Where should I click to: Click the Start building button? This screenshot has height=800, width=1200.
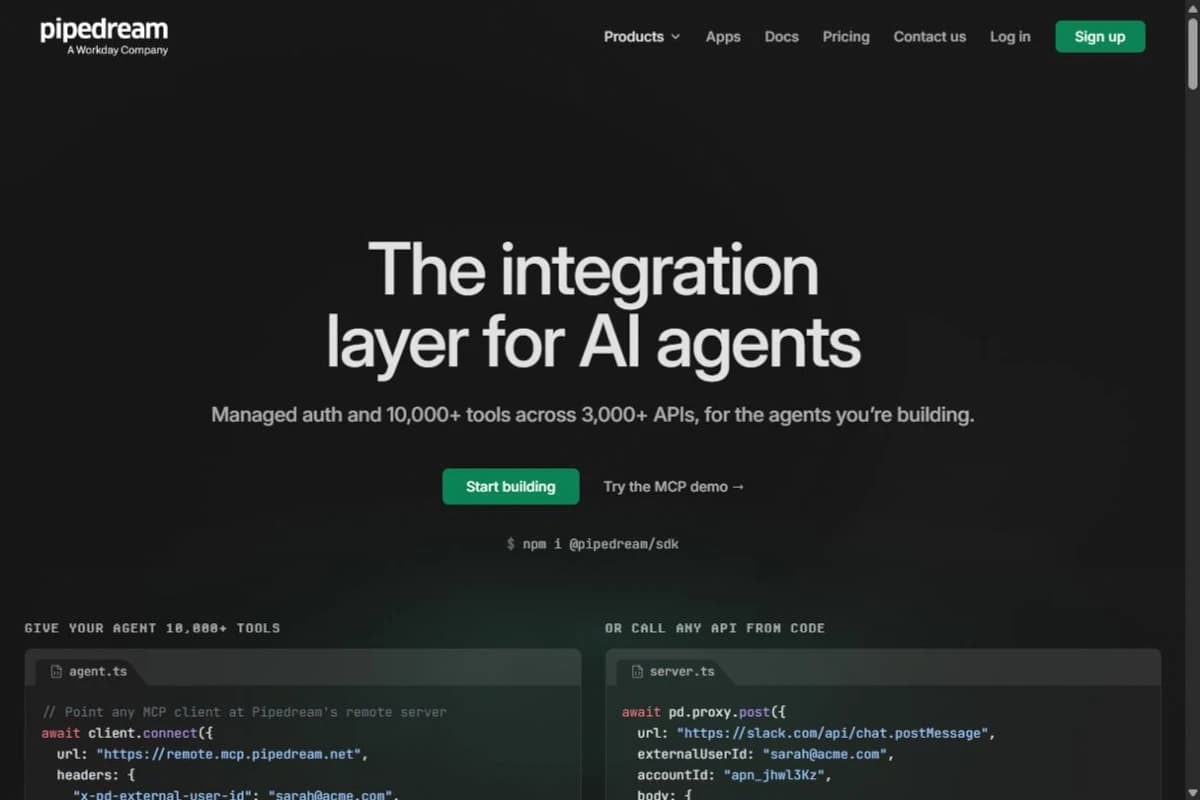click(510, 486)
